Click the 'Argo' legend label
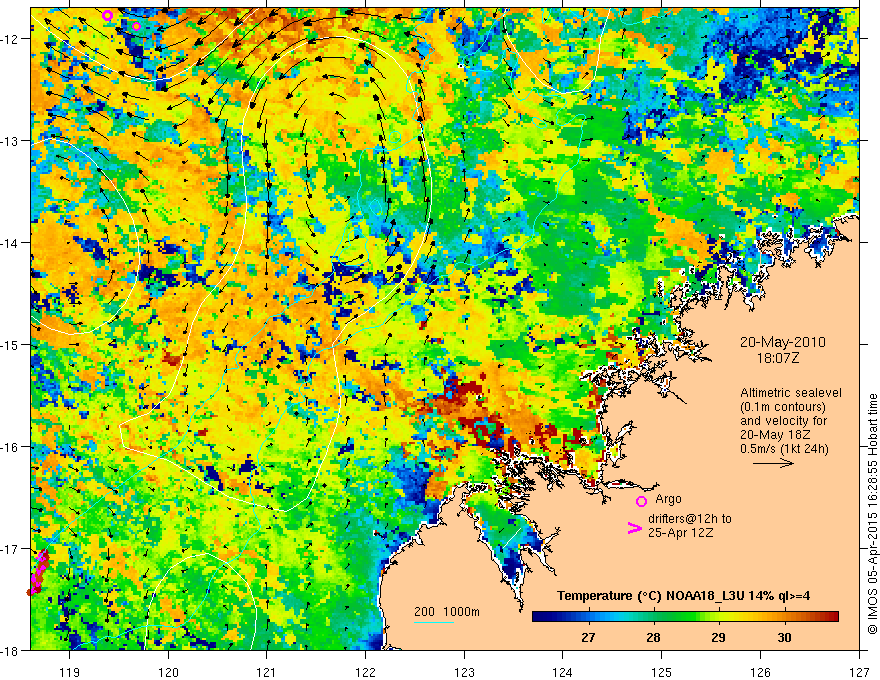This screenshot has height=680, width=880. (x=668, y=499)
